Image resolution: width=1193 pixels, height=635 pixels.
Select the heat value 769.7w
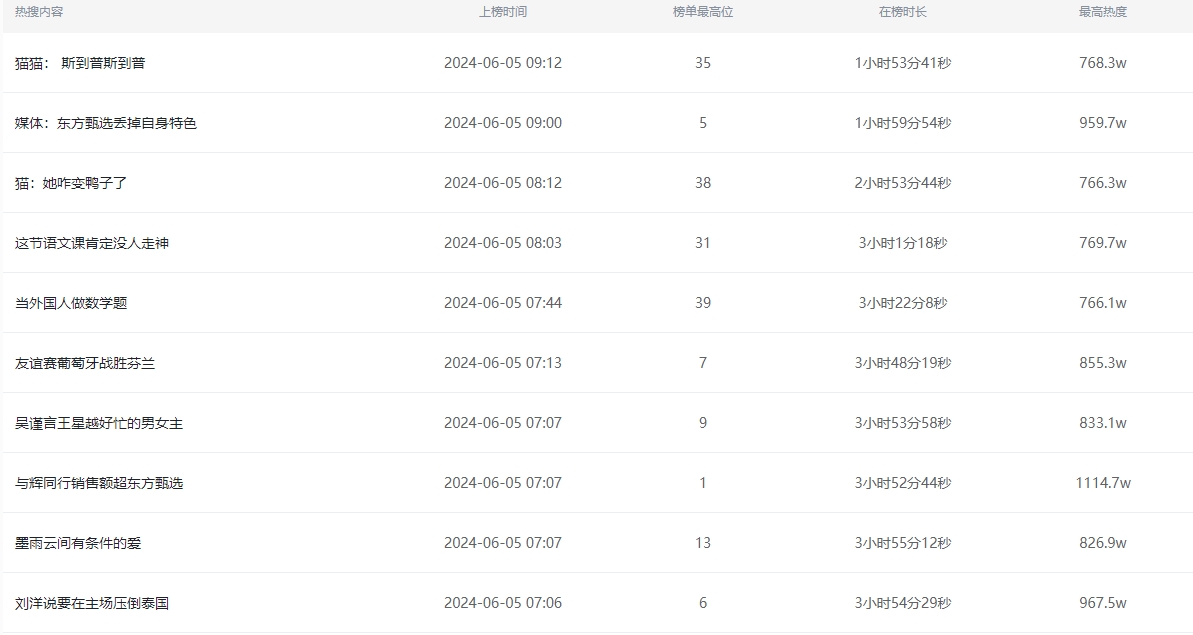[1103, 243]
